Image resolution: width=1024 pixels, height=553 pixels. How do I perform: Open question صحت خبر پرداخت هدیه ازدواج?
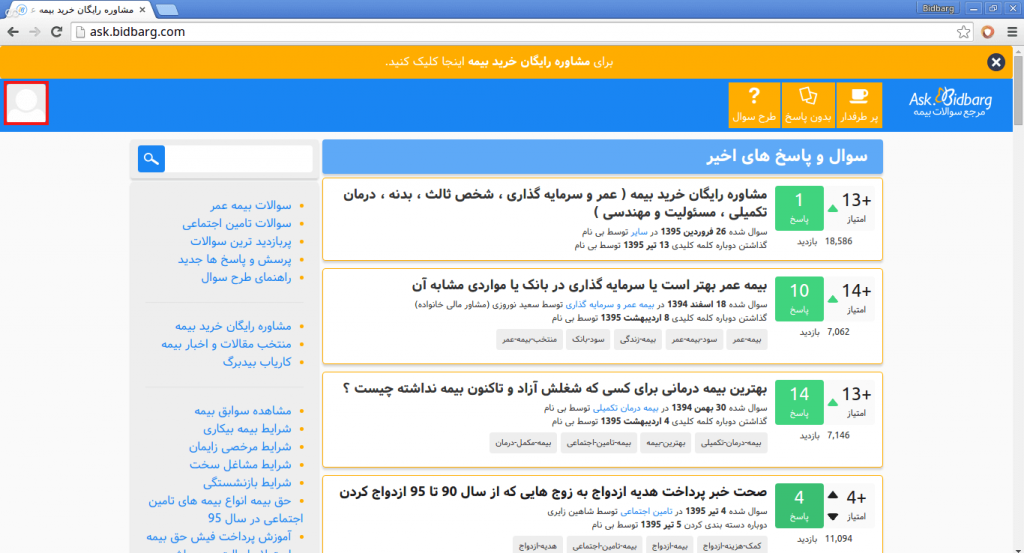[x=553, y=492]
